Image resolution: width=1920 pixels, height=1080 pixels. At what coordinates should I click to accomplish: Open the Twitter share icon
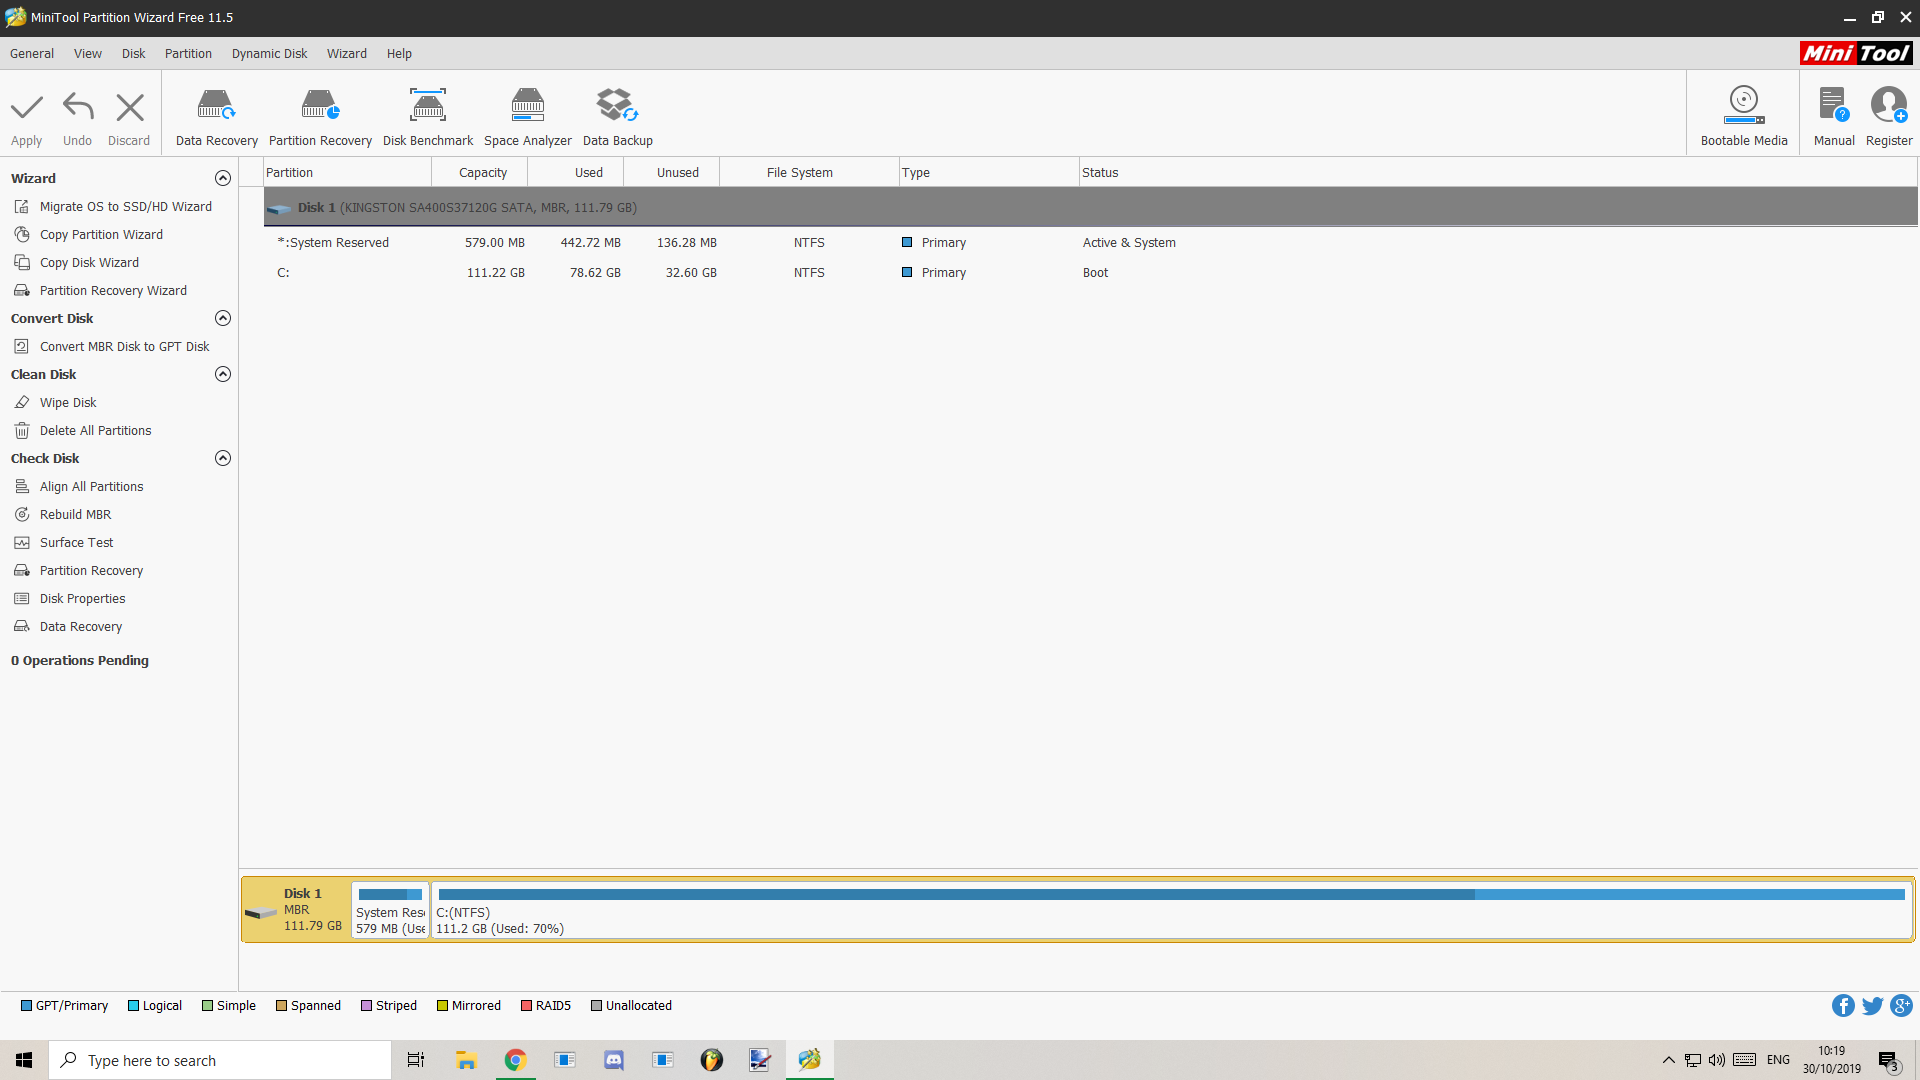1872,1006
